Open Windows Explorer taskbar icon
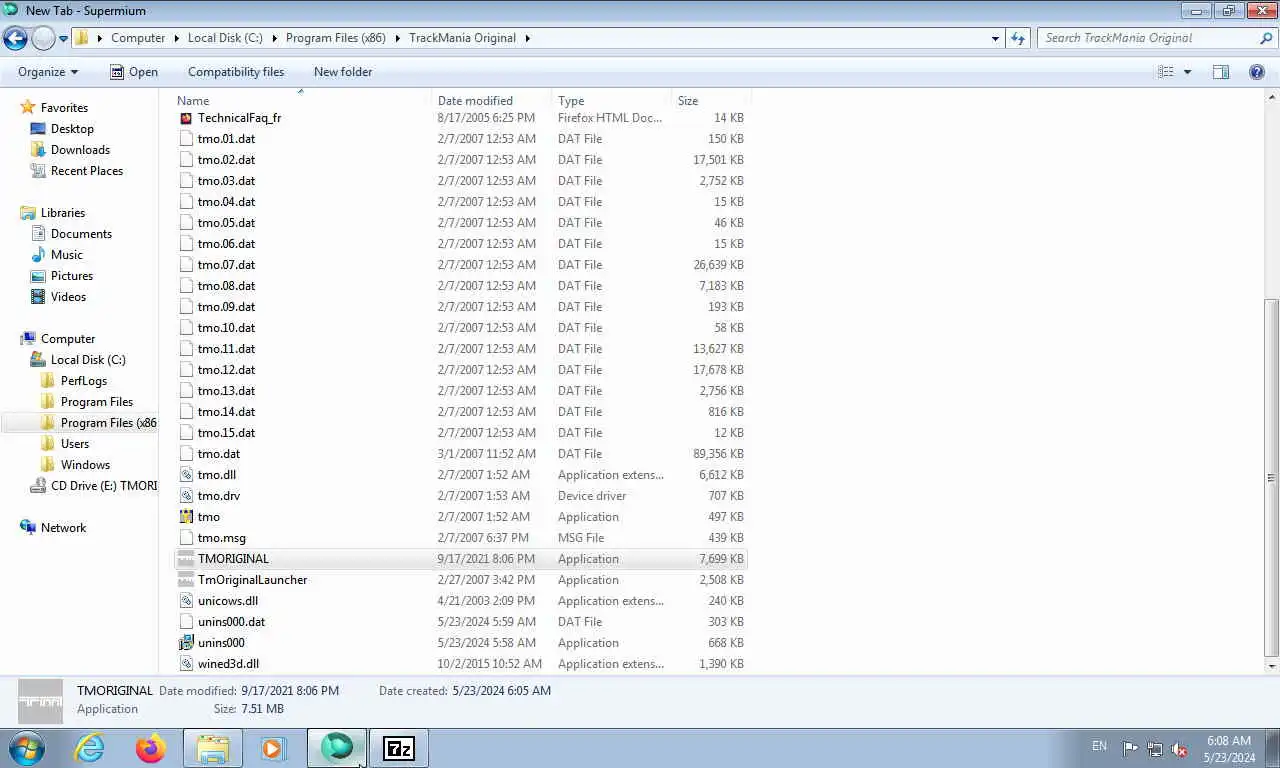The width and height of the screenshot is (1280, 768). pyautogui.click(x=213, y=748)
